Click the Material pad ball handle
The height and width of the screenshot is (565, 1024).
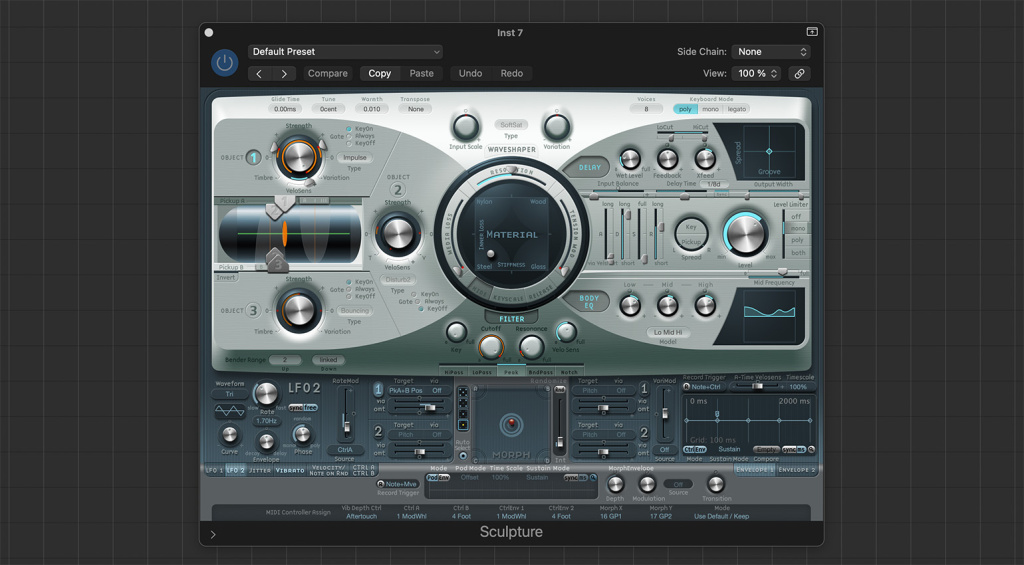point(490,253)
